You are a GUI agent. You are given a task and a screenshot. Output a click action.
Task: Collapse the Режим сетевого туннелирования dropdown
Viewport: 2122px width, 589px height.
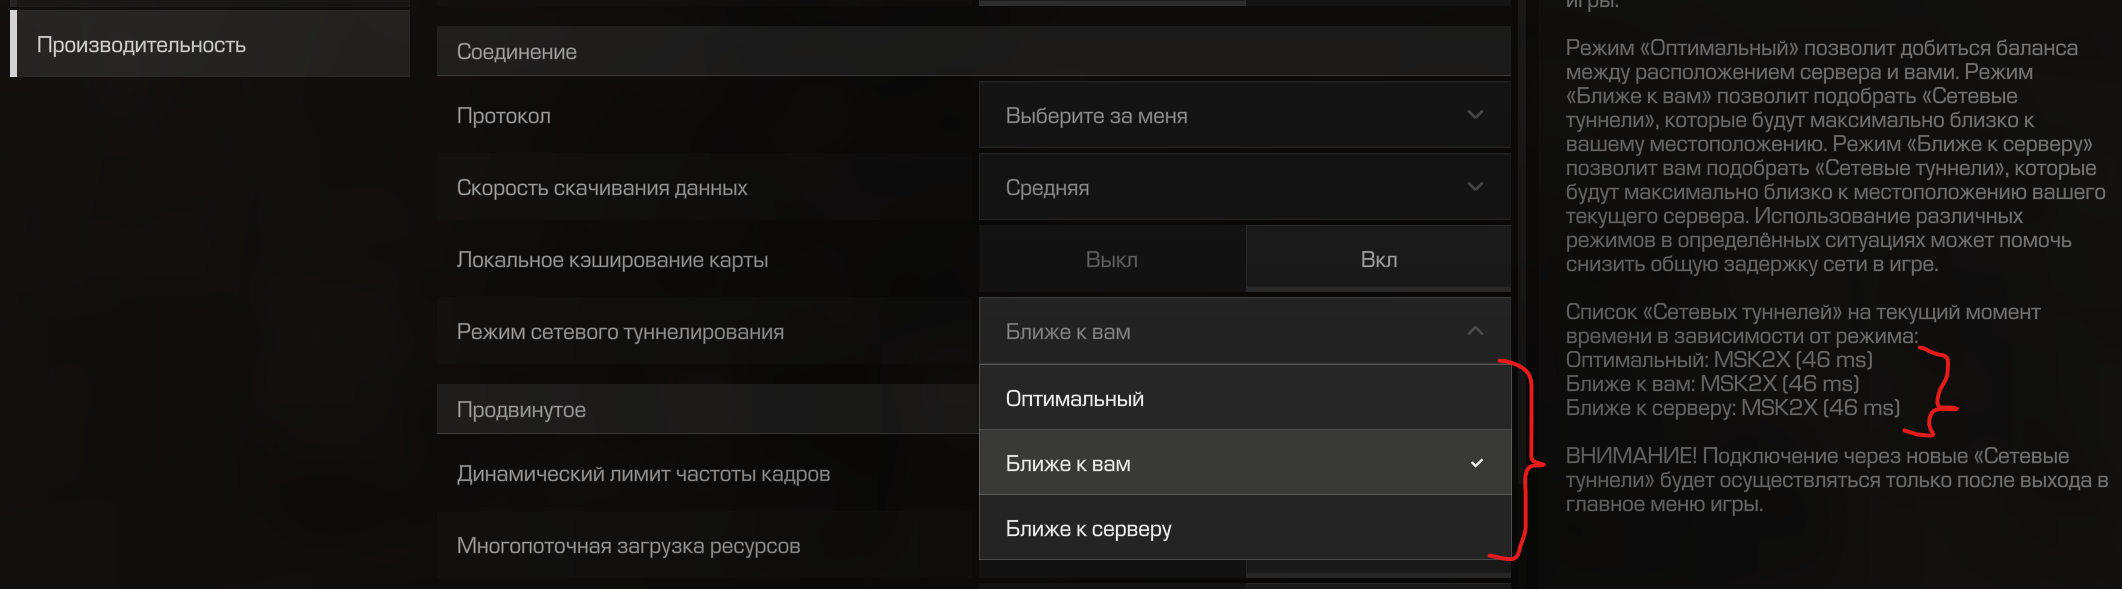point(1244,332)
